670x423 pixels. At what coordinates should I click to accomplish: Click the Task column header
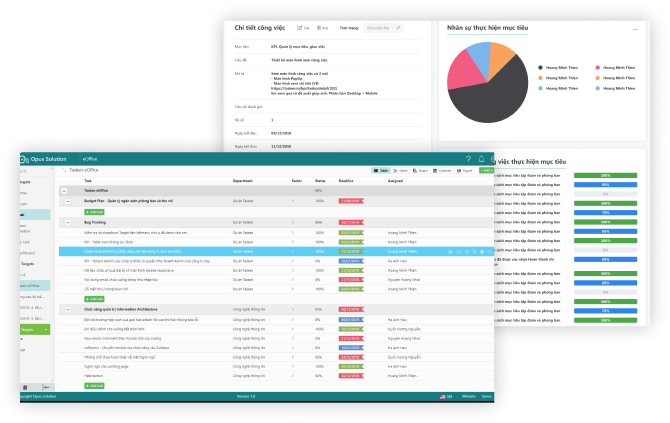[88, 181]
